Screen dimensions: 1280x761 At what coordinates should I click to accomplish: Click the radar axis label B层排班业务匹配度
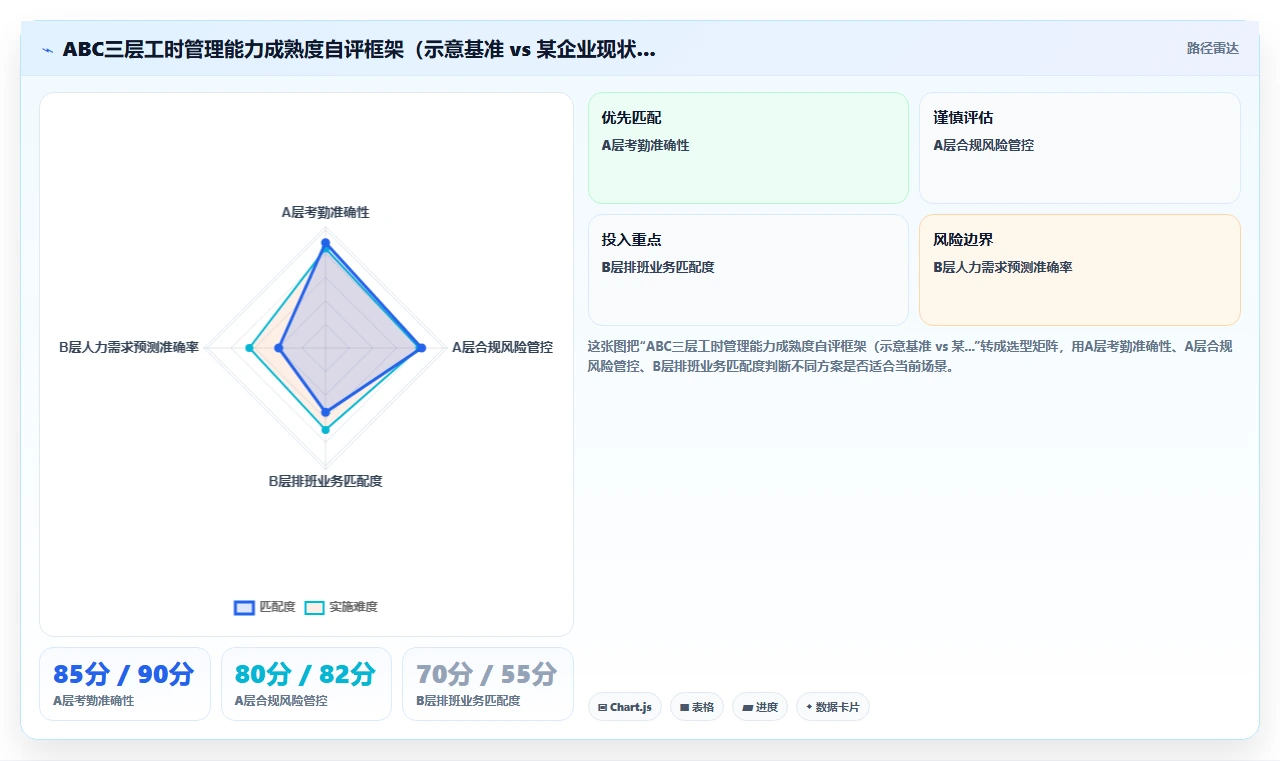(325, 481)
